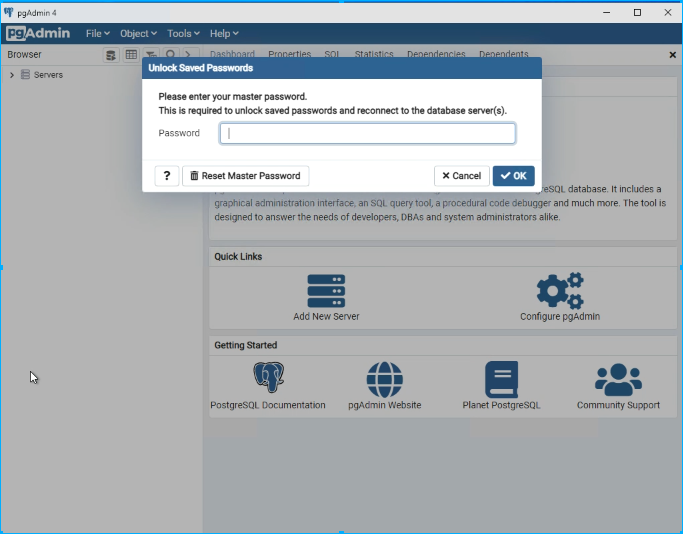Click the View Data table icon
The height and width of the screenshot is (534, 683).
(x=131, y=55)
